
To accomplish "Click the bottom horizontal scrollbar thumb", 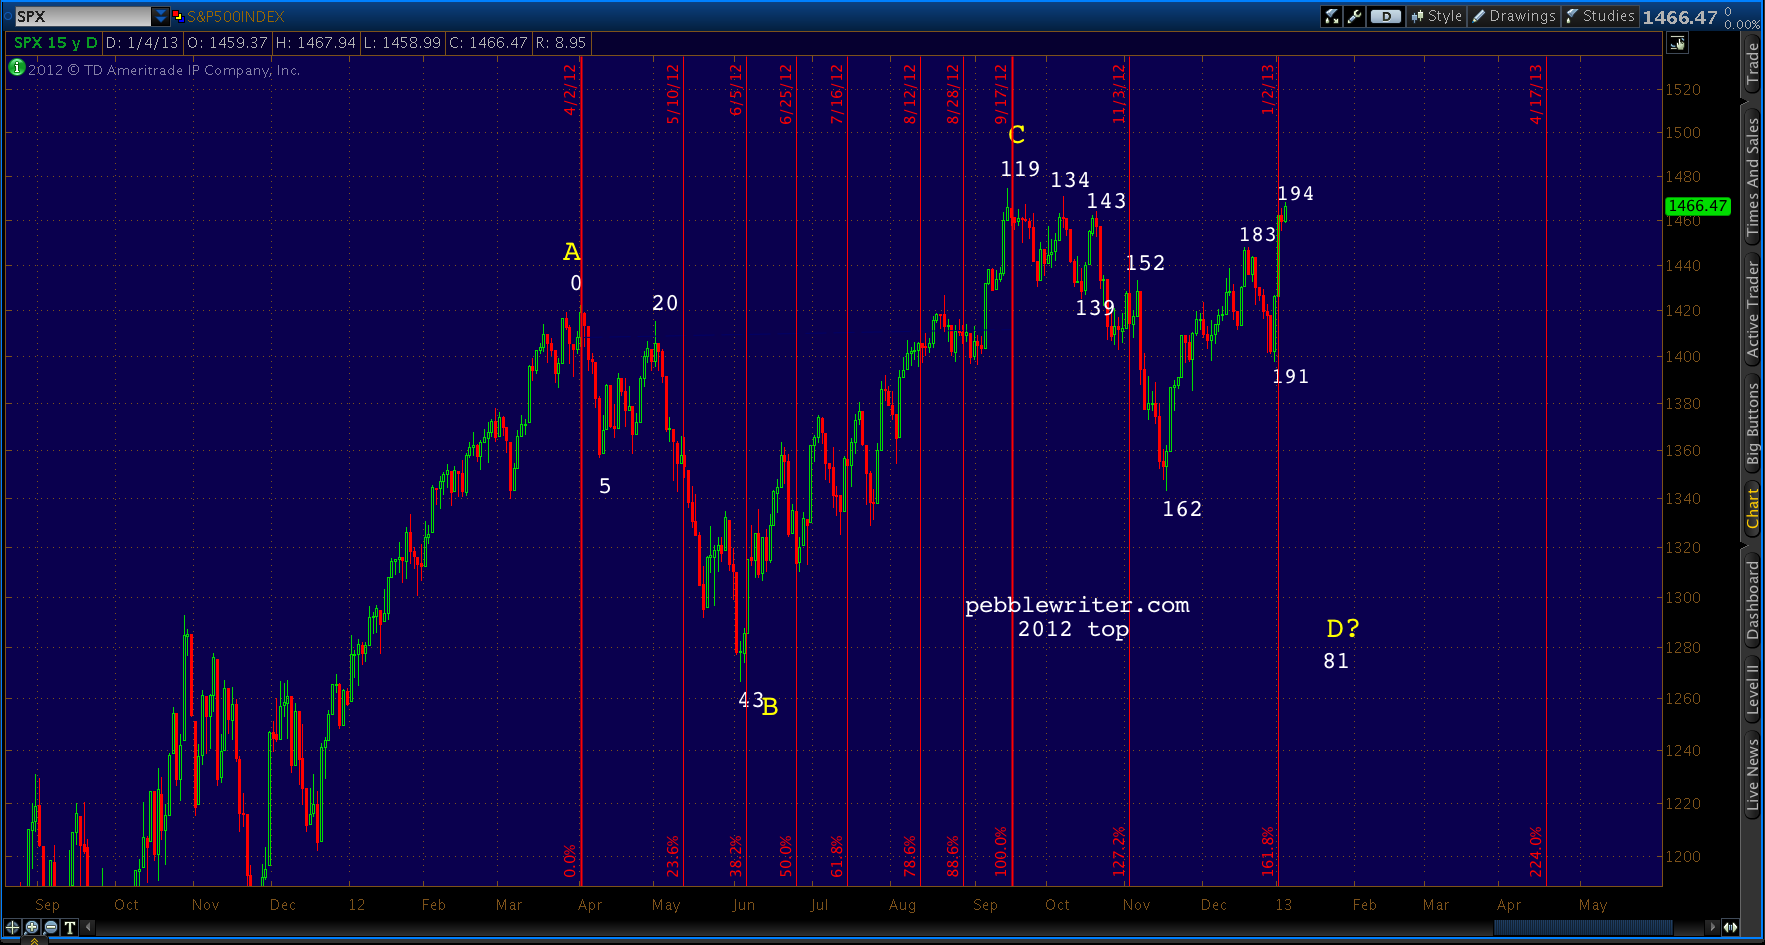I will pos(1582,927).
